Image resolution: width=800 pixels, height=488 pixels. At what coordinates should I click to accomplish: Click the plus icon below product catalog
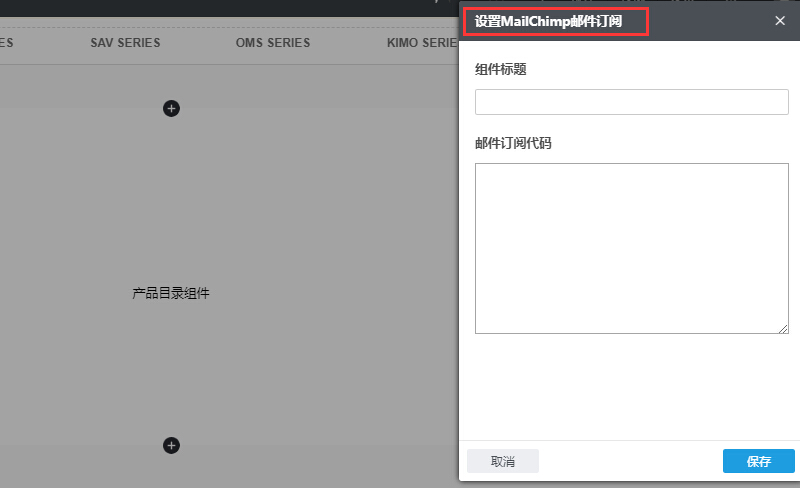pos(171,445)
